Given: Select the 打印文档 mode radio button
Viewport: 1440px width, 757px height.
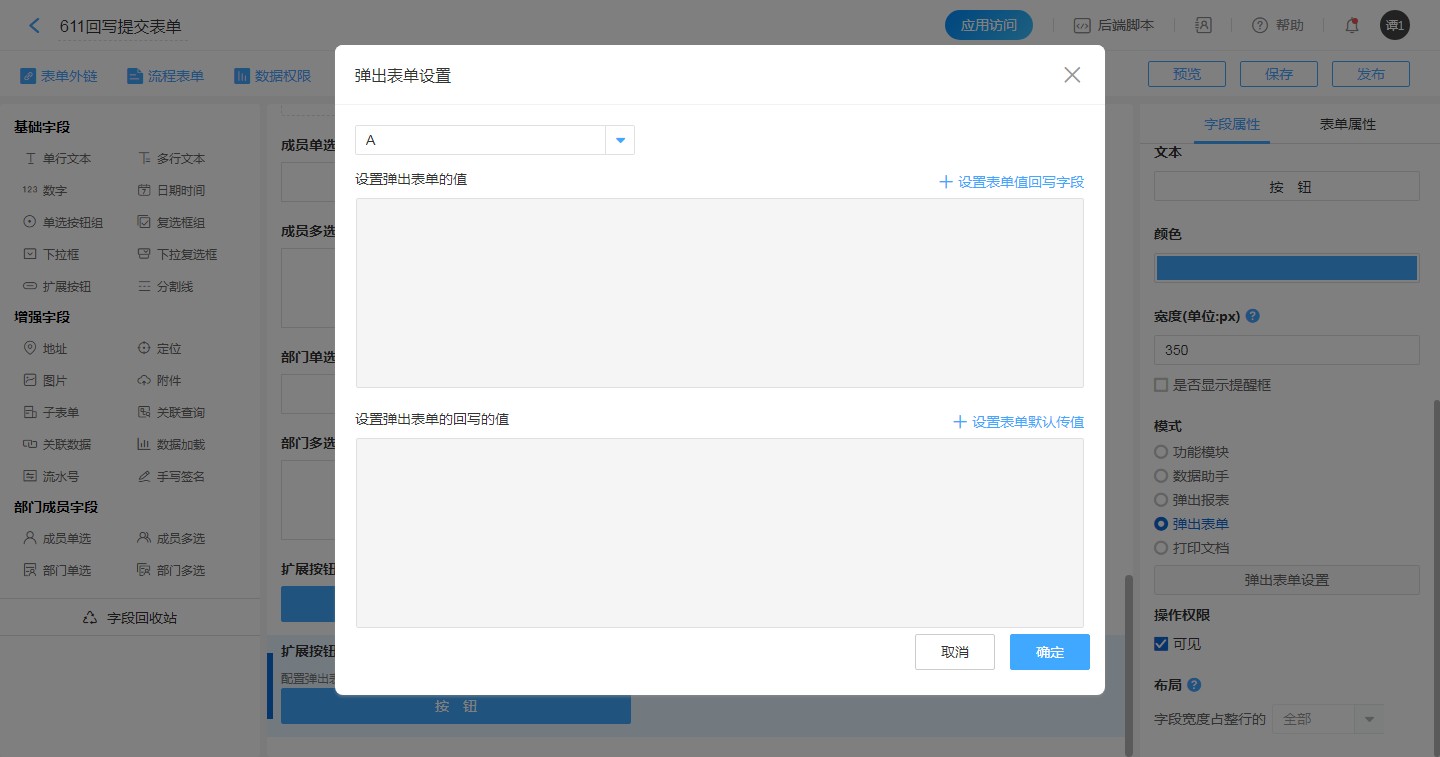Looking at the screenshot, I should (1161, 548).
